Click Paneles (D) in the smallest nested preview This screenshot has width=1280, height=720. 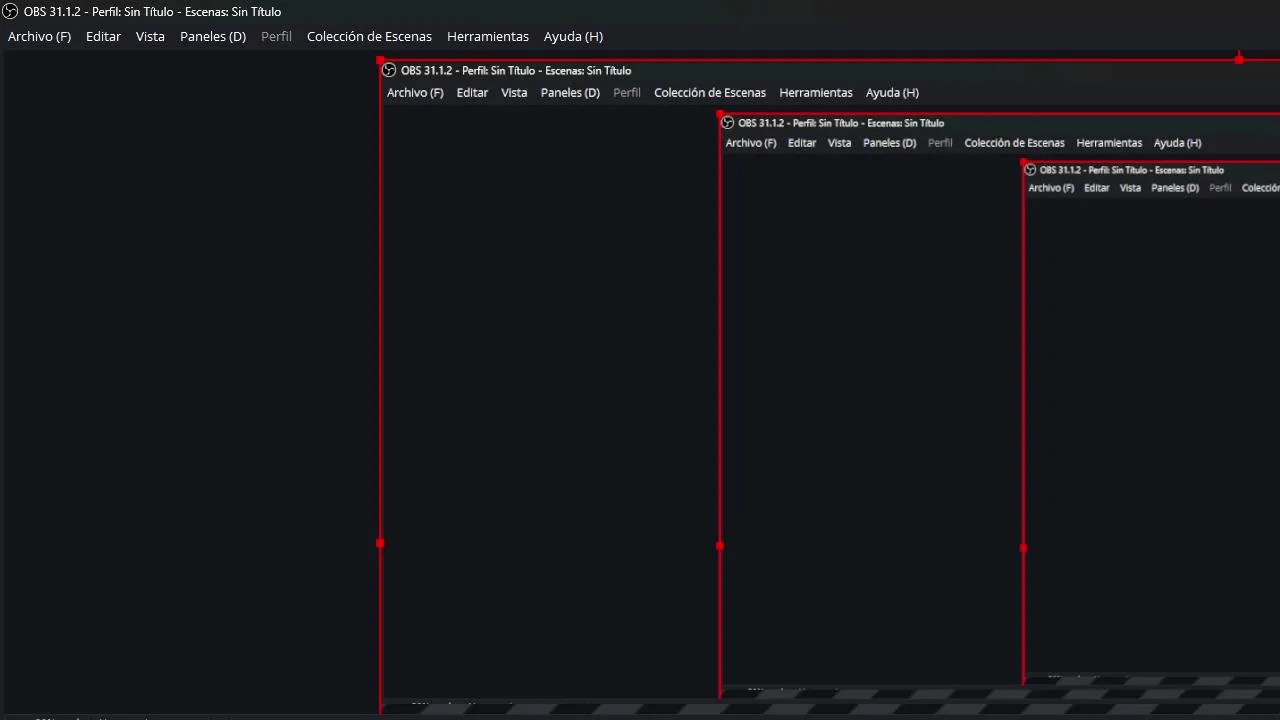click(x=1175, y=188)
